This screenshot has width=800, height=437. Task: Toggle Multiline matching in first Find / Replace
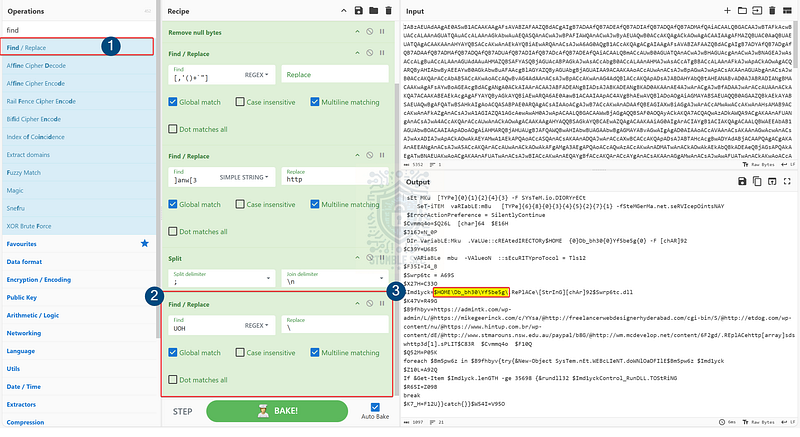point(315,102)
